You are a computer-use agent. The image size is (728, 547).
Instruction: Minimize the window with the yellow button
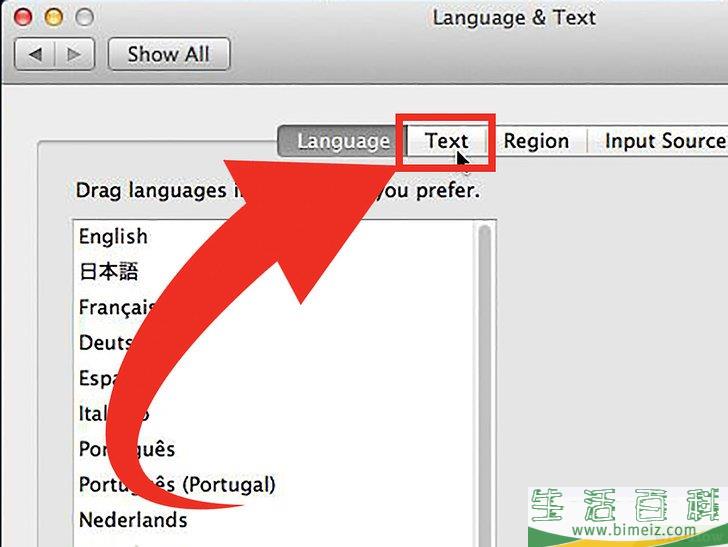53,17
